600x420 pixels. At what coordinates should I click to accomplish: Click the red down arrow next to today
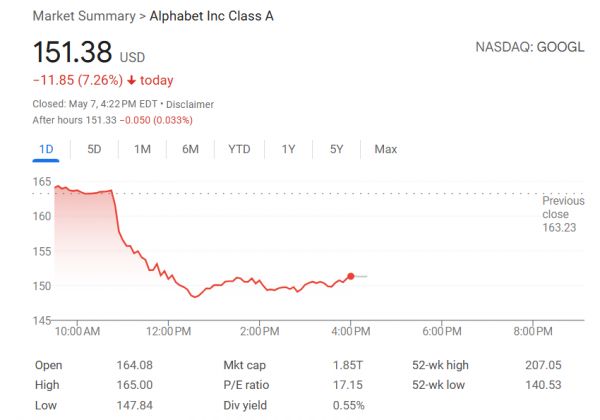[x=130, y=81]
